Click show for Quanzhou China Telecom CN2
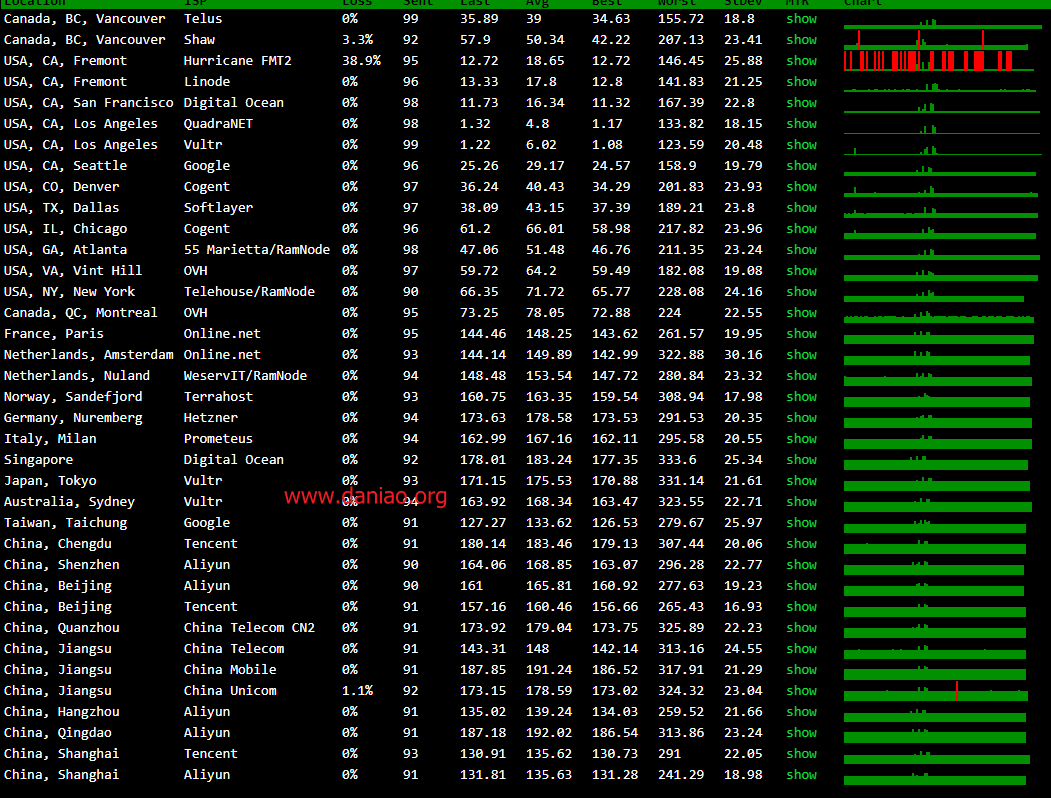1051x798 pixels. coord(801,627)
